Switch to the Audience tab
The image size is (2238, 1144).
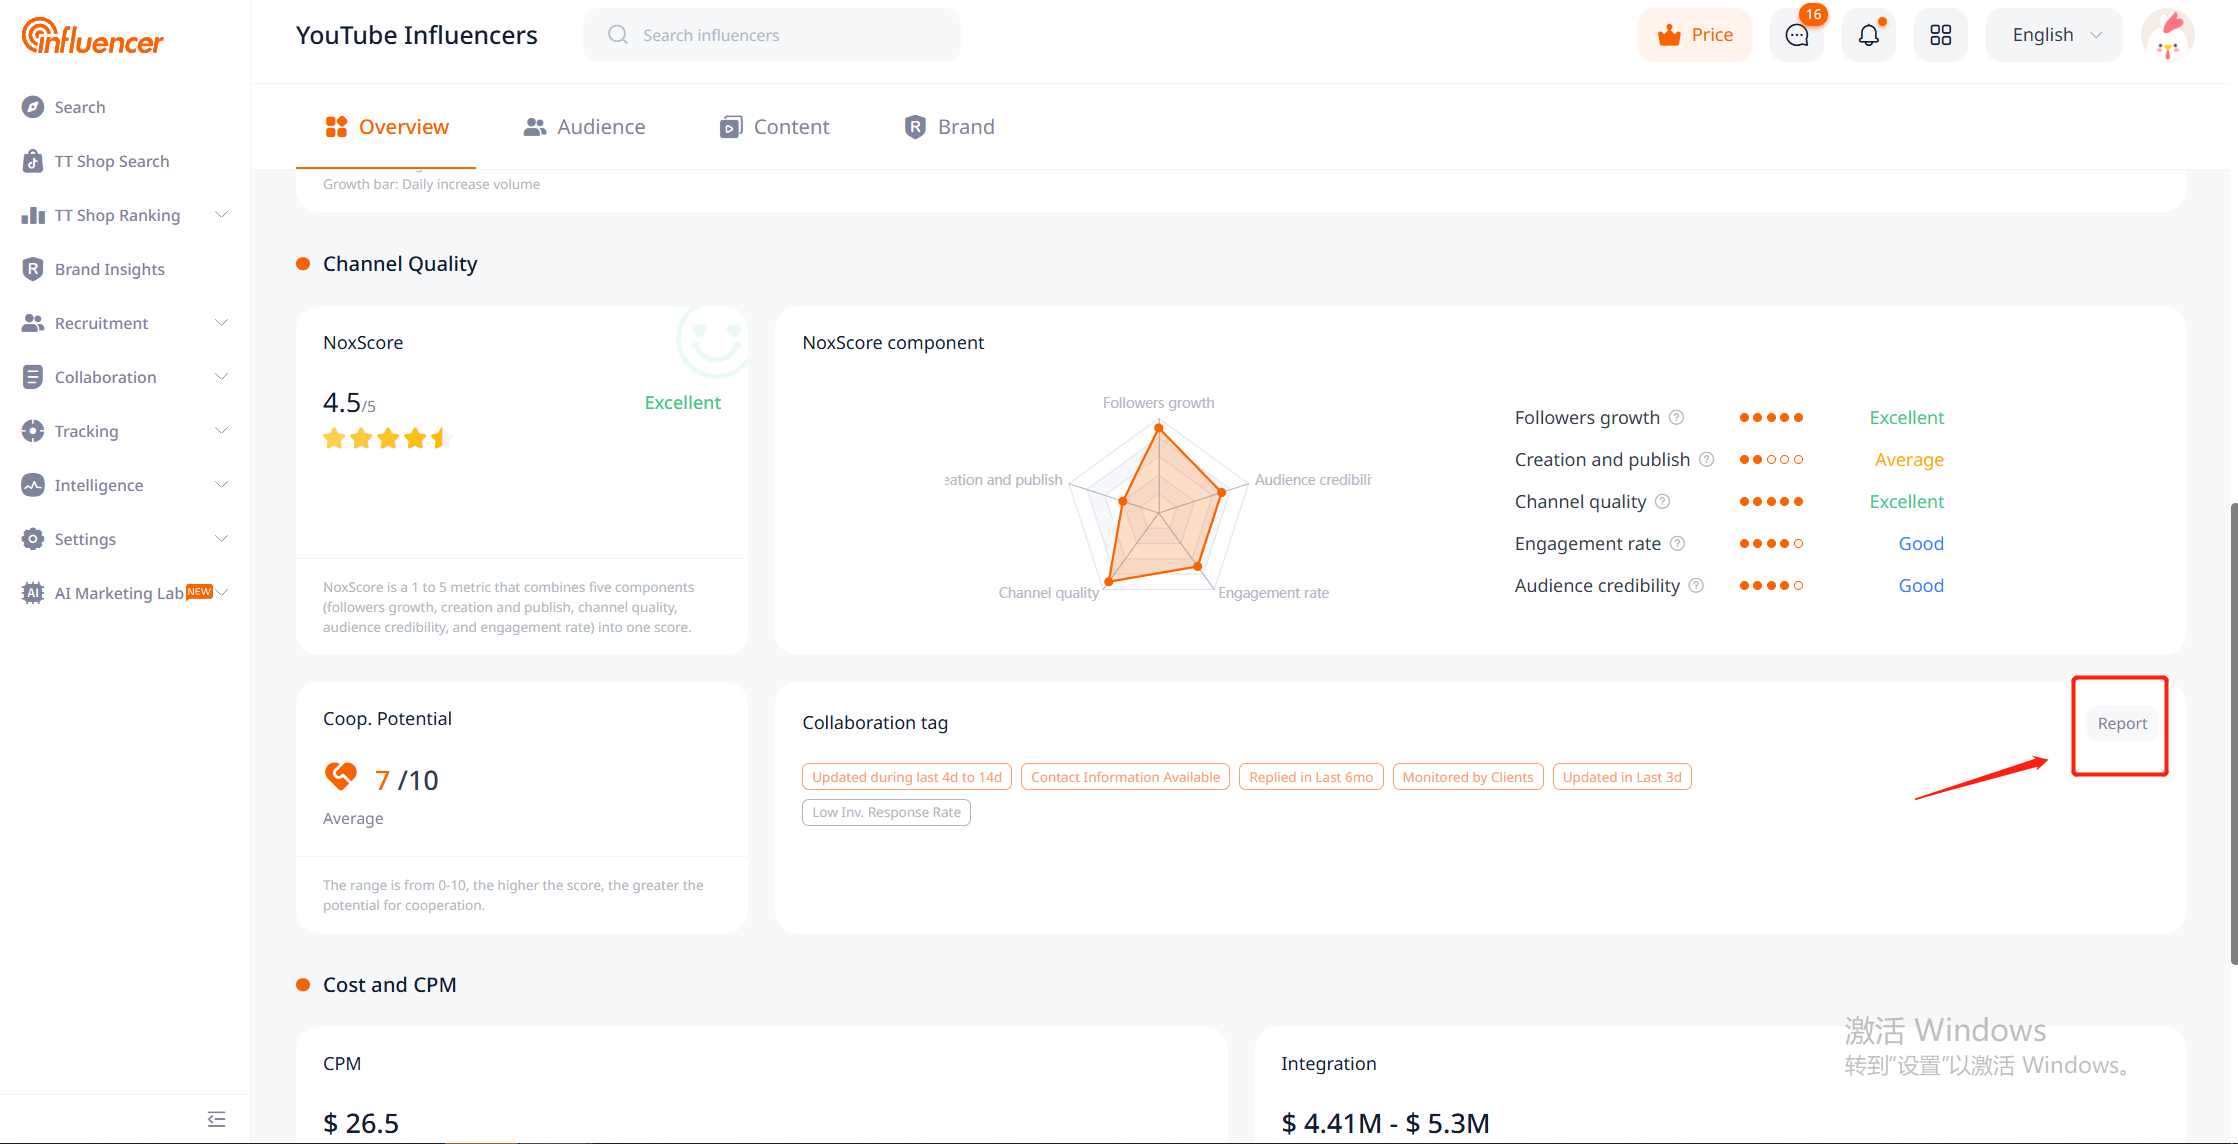tap(585, 127)
